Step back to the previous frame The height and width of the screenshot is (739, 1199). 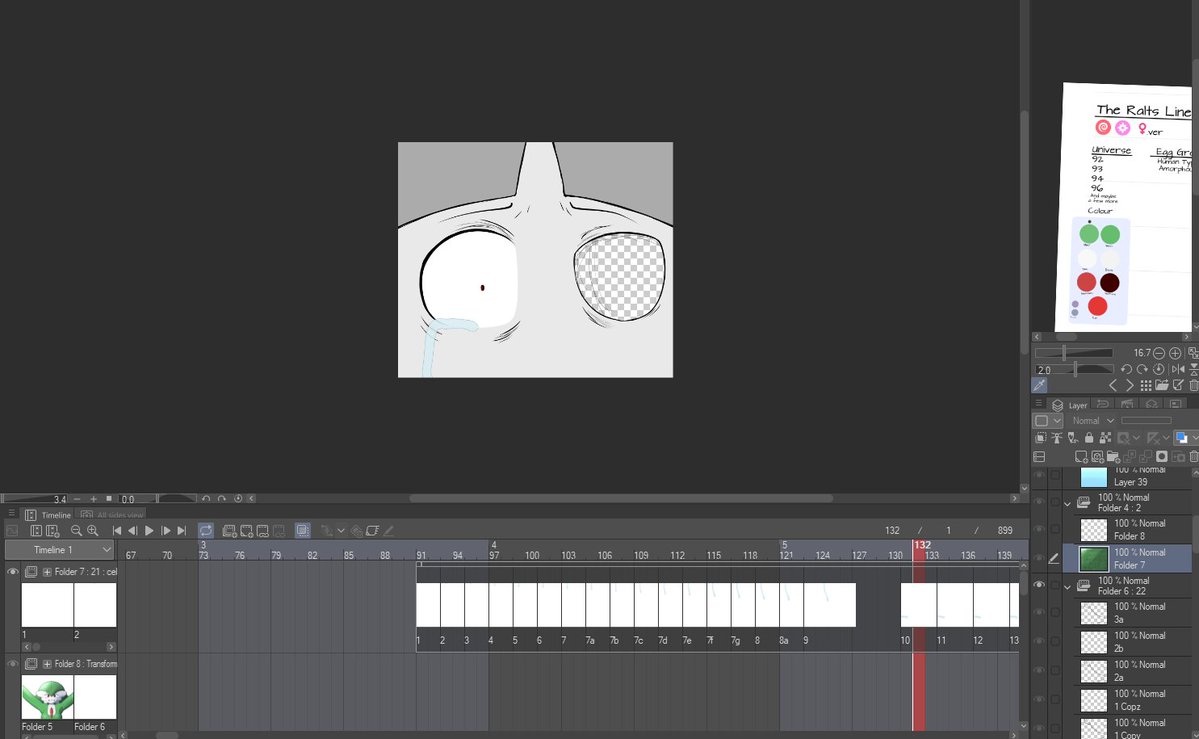pyautogui.click(x=132, y=530)
